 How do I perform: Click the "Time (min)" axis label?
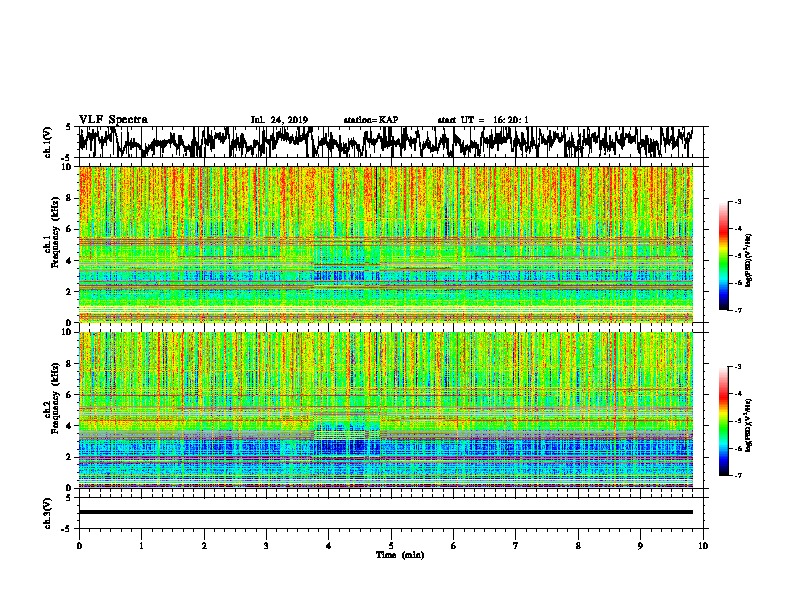tap(400, 555)
